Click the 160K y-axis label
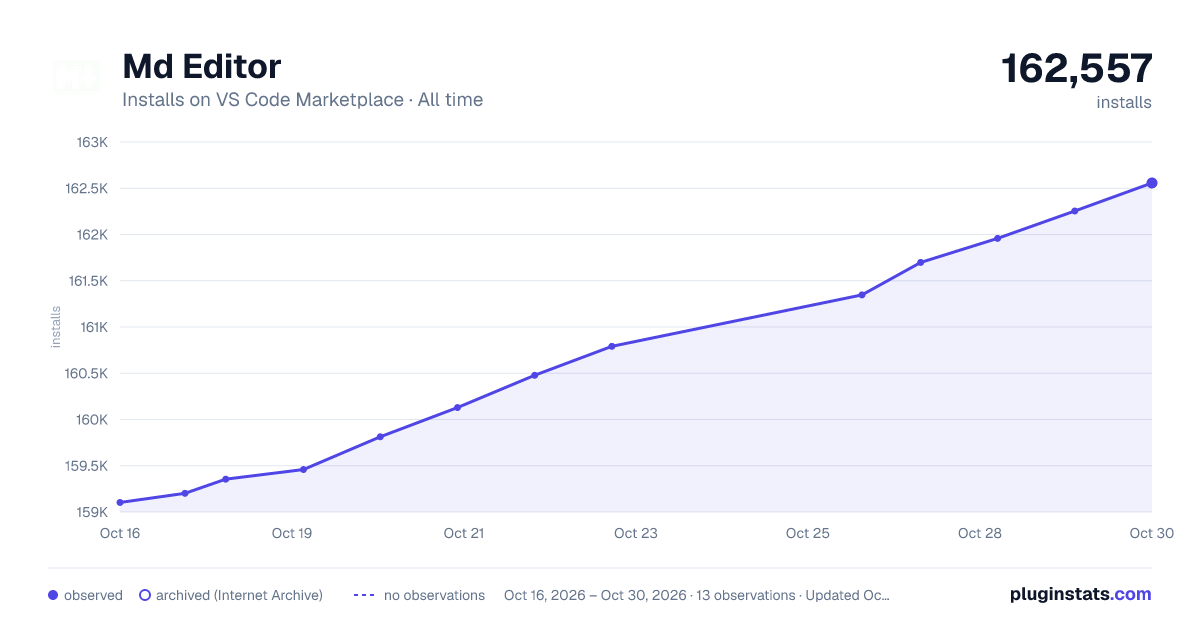 [x=92, y=419]
